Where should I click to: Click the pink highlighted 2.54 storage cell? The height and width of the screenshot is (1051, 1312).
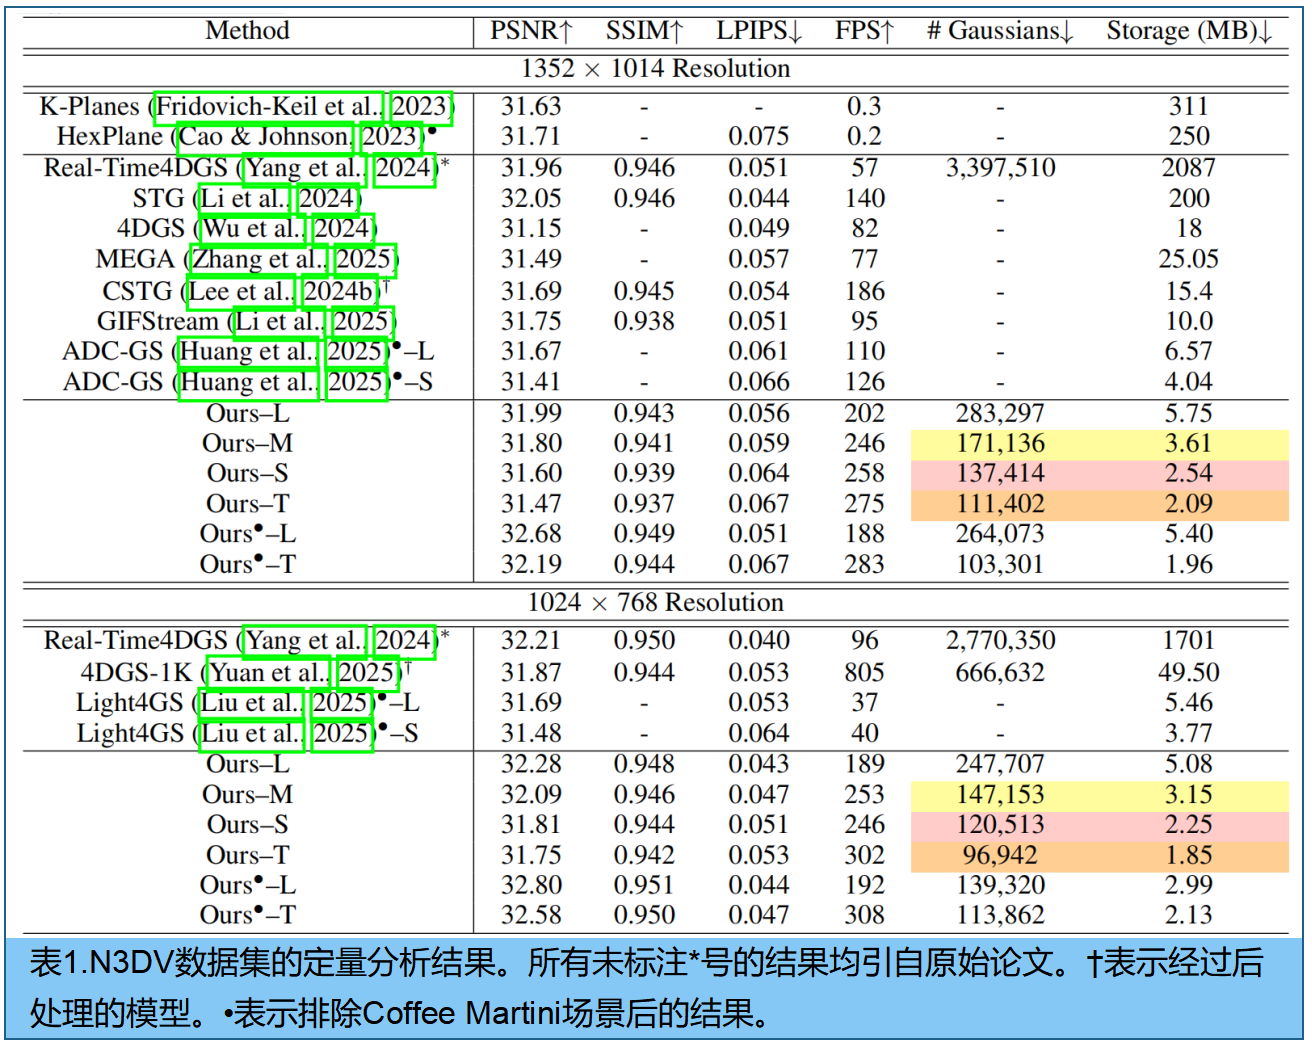[x=1189, y=474]
